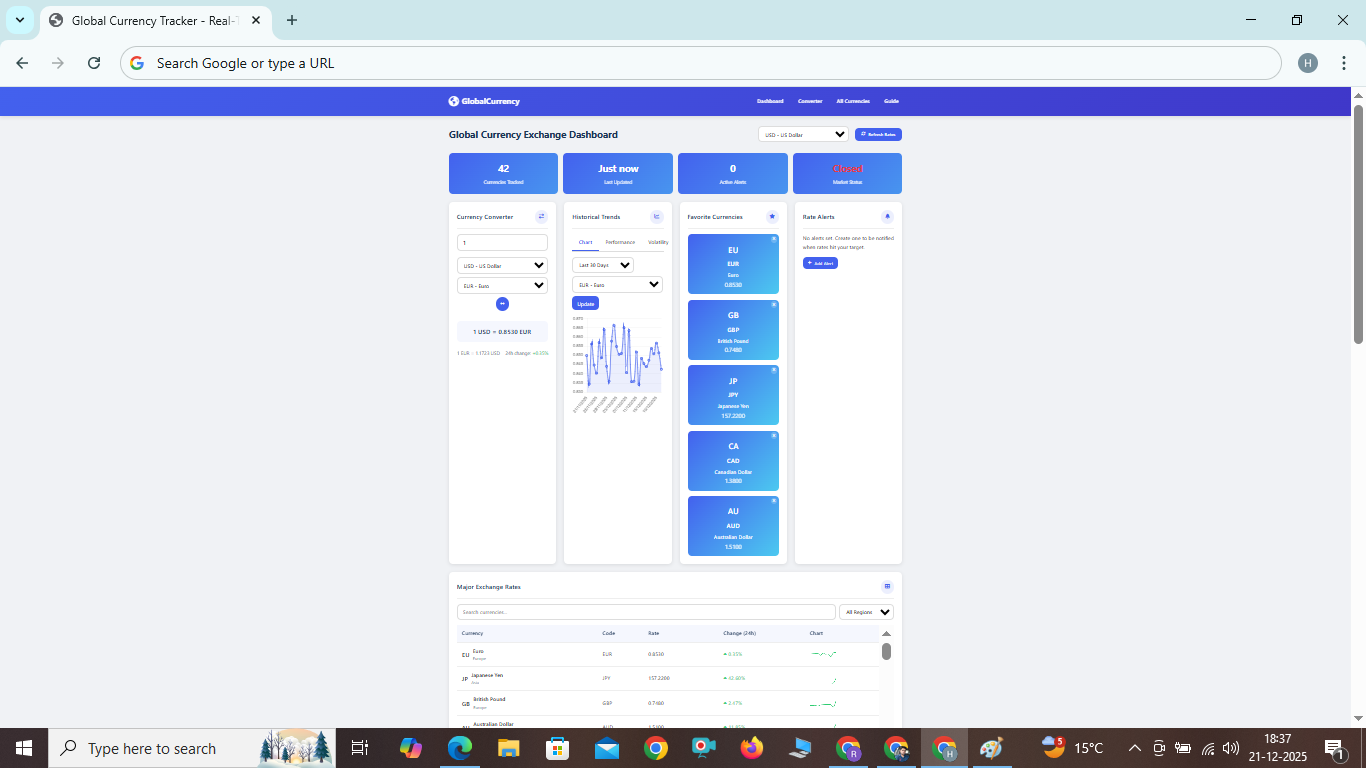
Task: Click the swap icon on Currency Converter panel
Action: 541,216
